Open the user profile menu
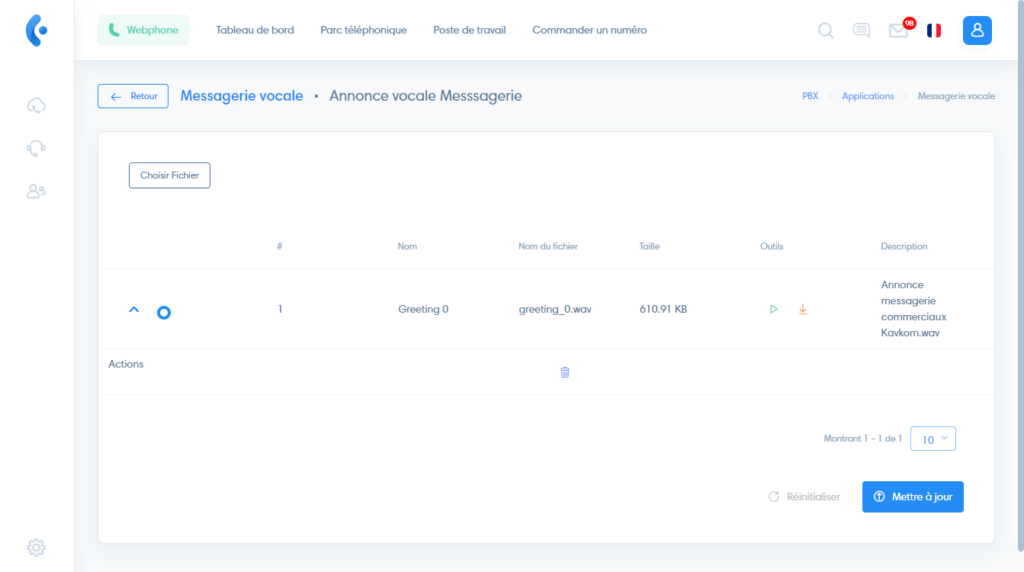 (x=977, y=30)
